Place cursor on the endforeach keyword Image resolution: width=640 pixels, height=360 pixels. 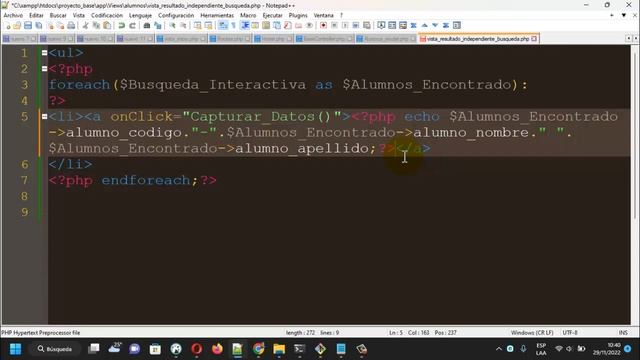pos(146,180)
